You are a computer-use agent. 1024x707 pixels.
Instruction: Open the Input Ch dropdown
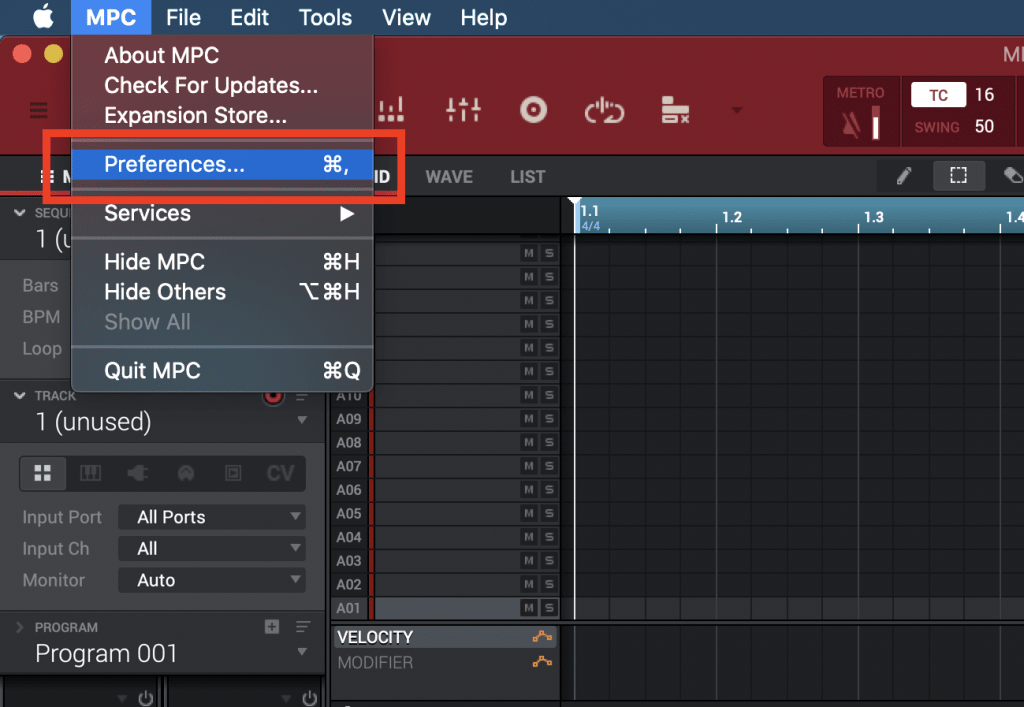click(x=212, y=548)
